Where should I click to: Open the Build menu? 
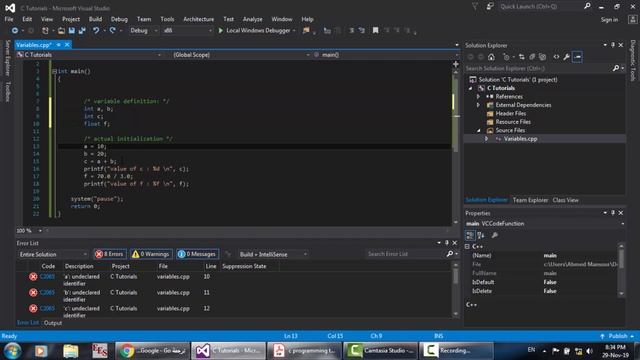tap(96, 19)
